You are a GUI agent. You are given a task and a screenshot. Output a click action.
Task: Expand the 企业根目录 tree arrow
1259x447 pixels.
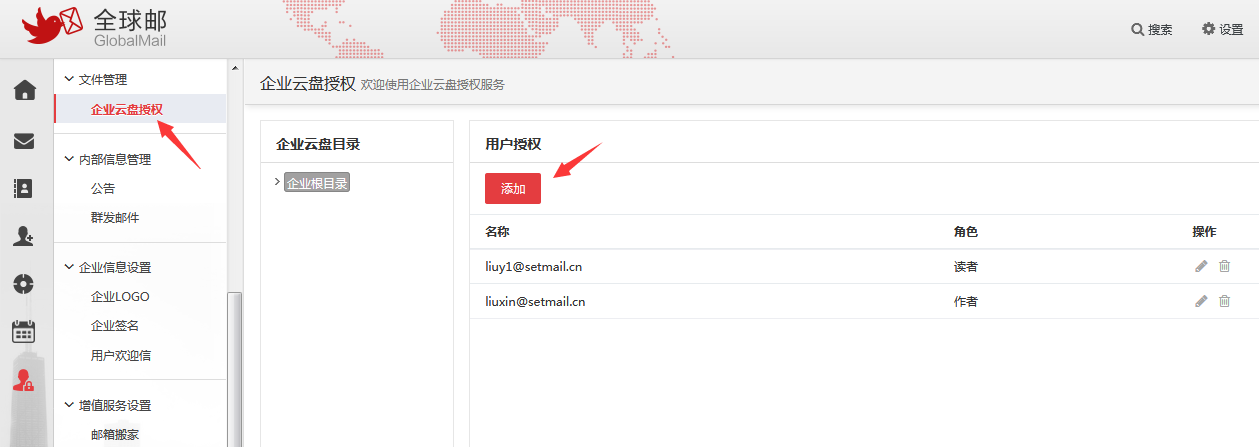[x=277, y=182]
